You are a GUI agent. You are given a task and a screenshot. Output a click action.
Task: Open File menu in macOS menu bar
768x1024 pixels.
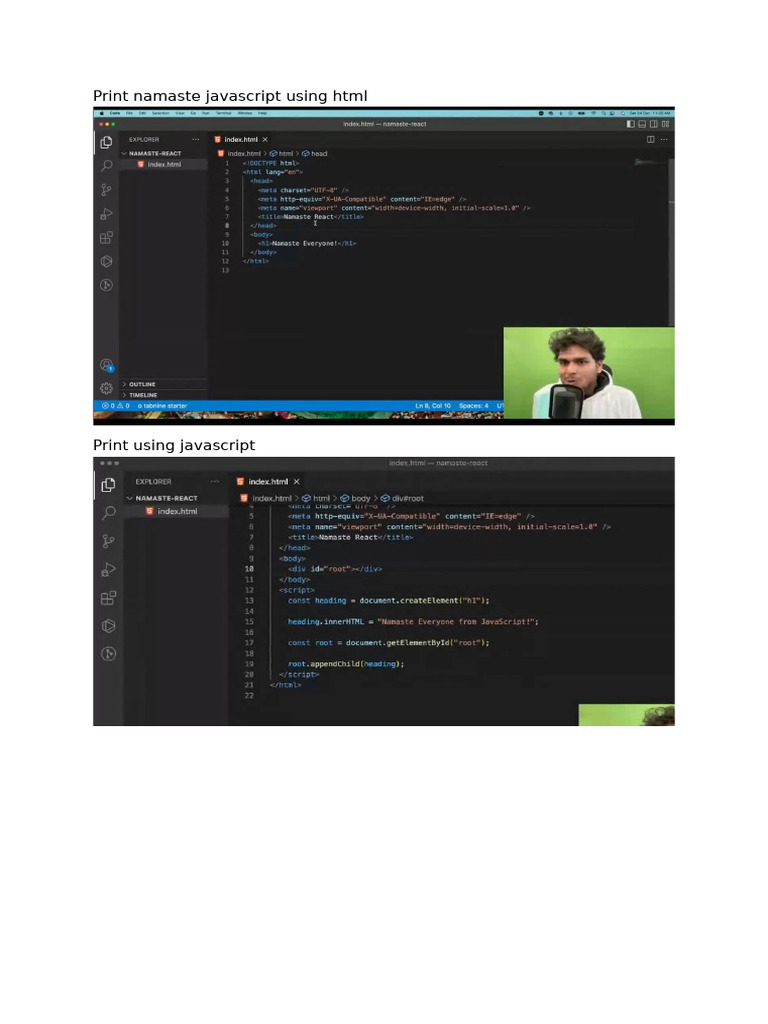click(129, 113)
